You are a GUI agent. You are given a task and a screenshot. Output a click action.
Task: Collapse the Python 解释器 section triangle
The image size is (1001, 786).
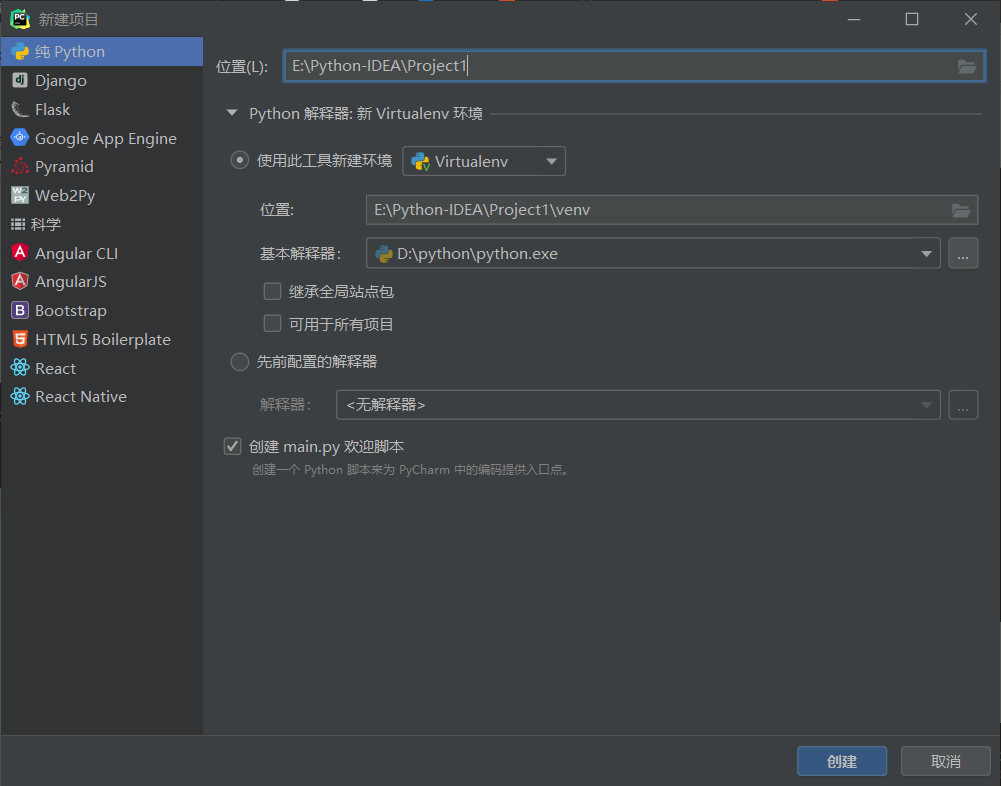click(x=232, y=113)
